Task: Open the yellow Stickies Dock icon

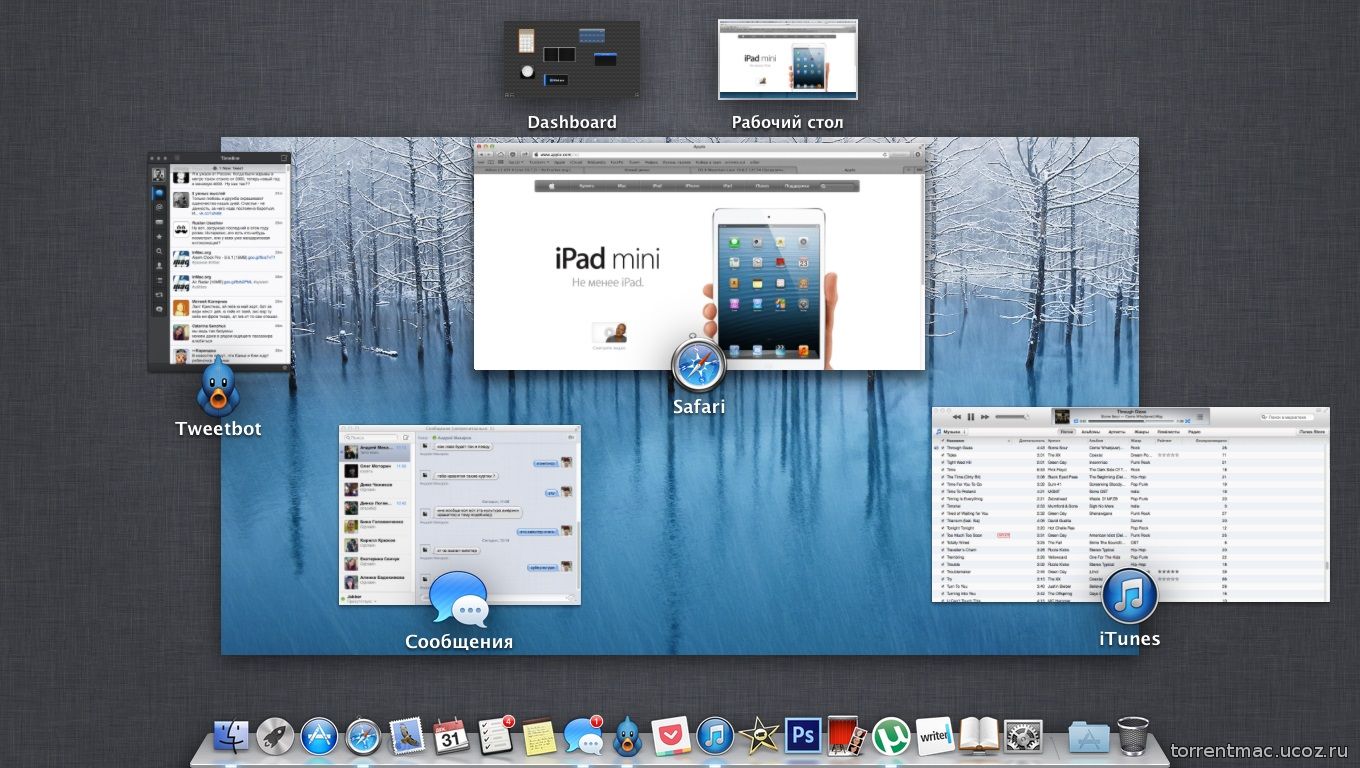Action: [x=539, y=736]
